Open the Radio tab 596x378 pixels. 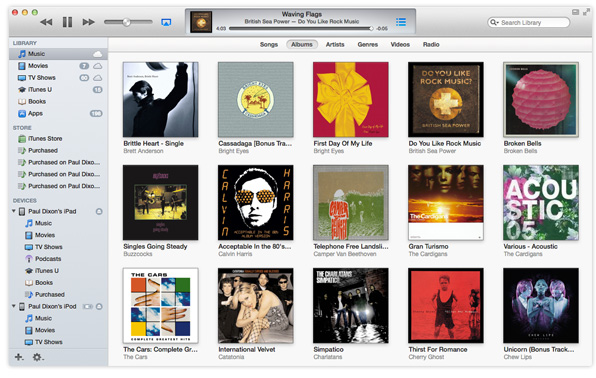(431, 44)
